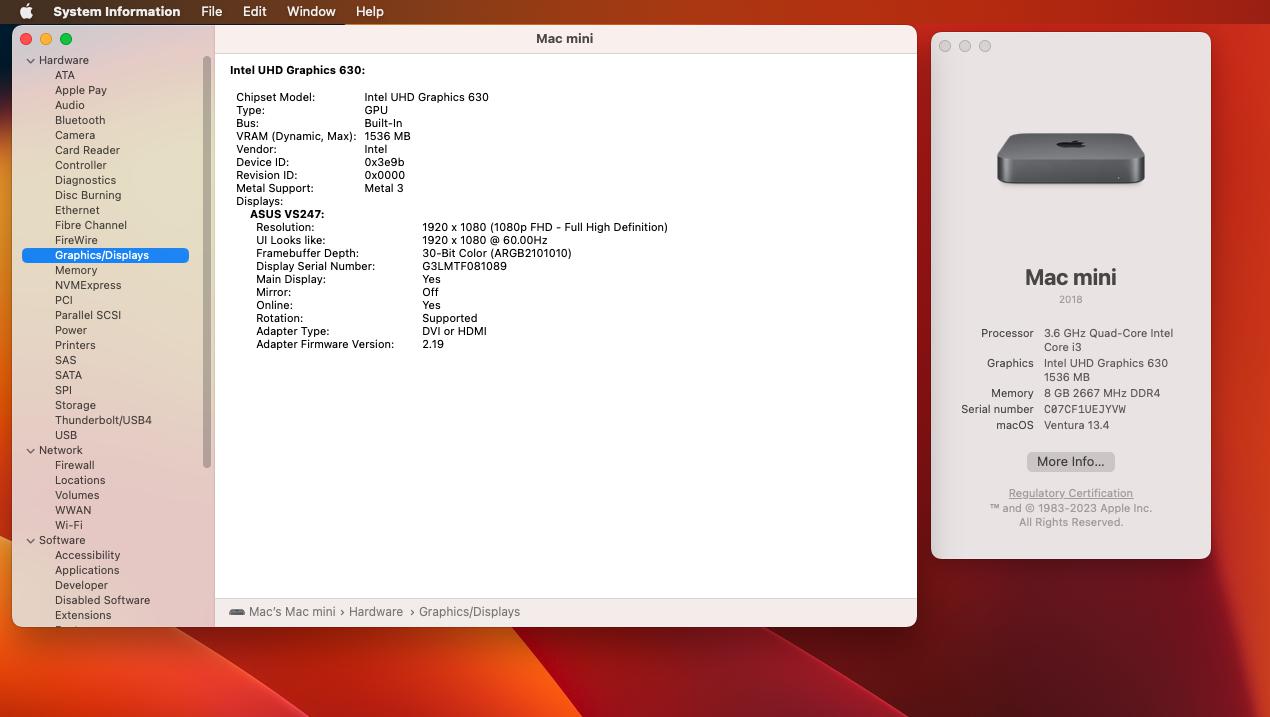The width and height of the screenshot is (1270, 717).
Task: Select SATA in the sidebar
Action: (69, 375)
